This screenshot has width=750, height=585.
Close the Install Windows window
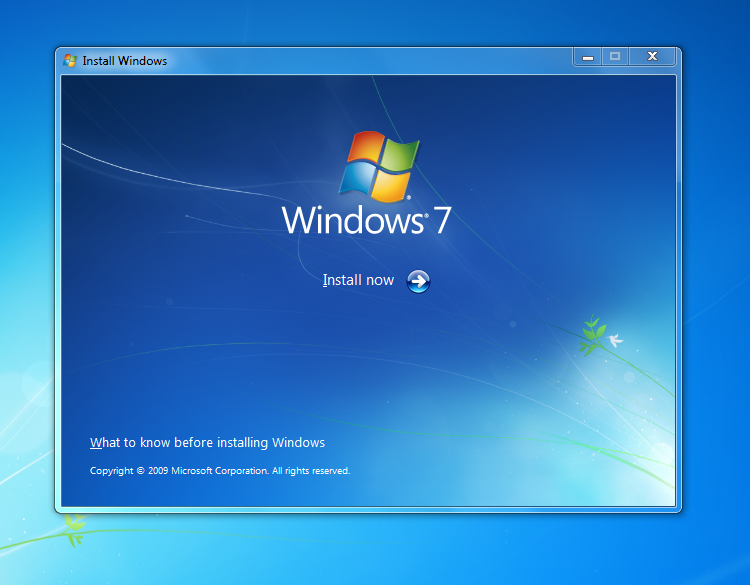[652, 57]
